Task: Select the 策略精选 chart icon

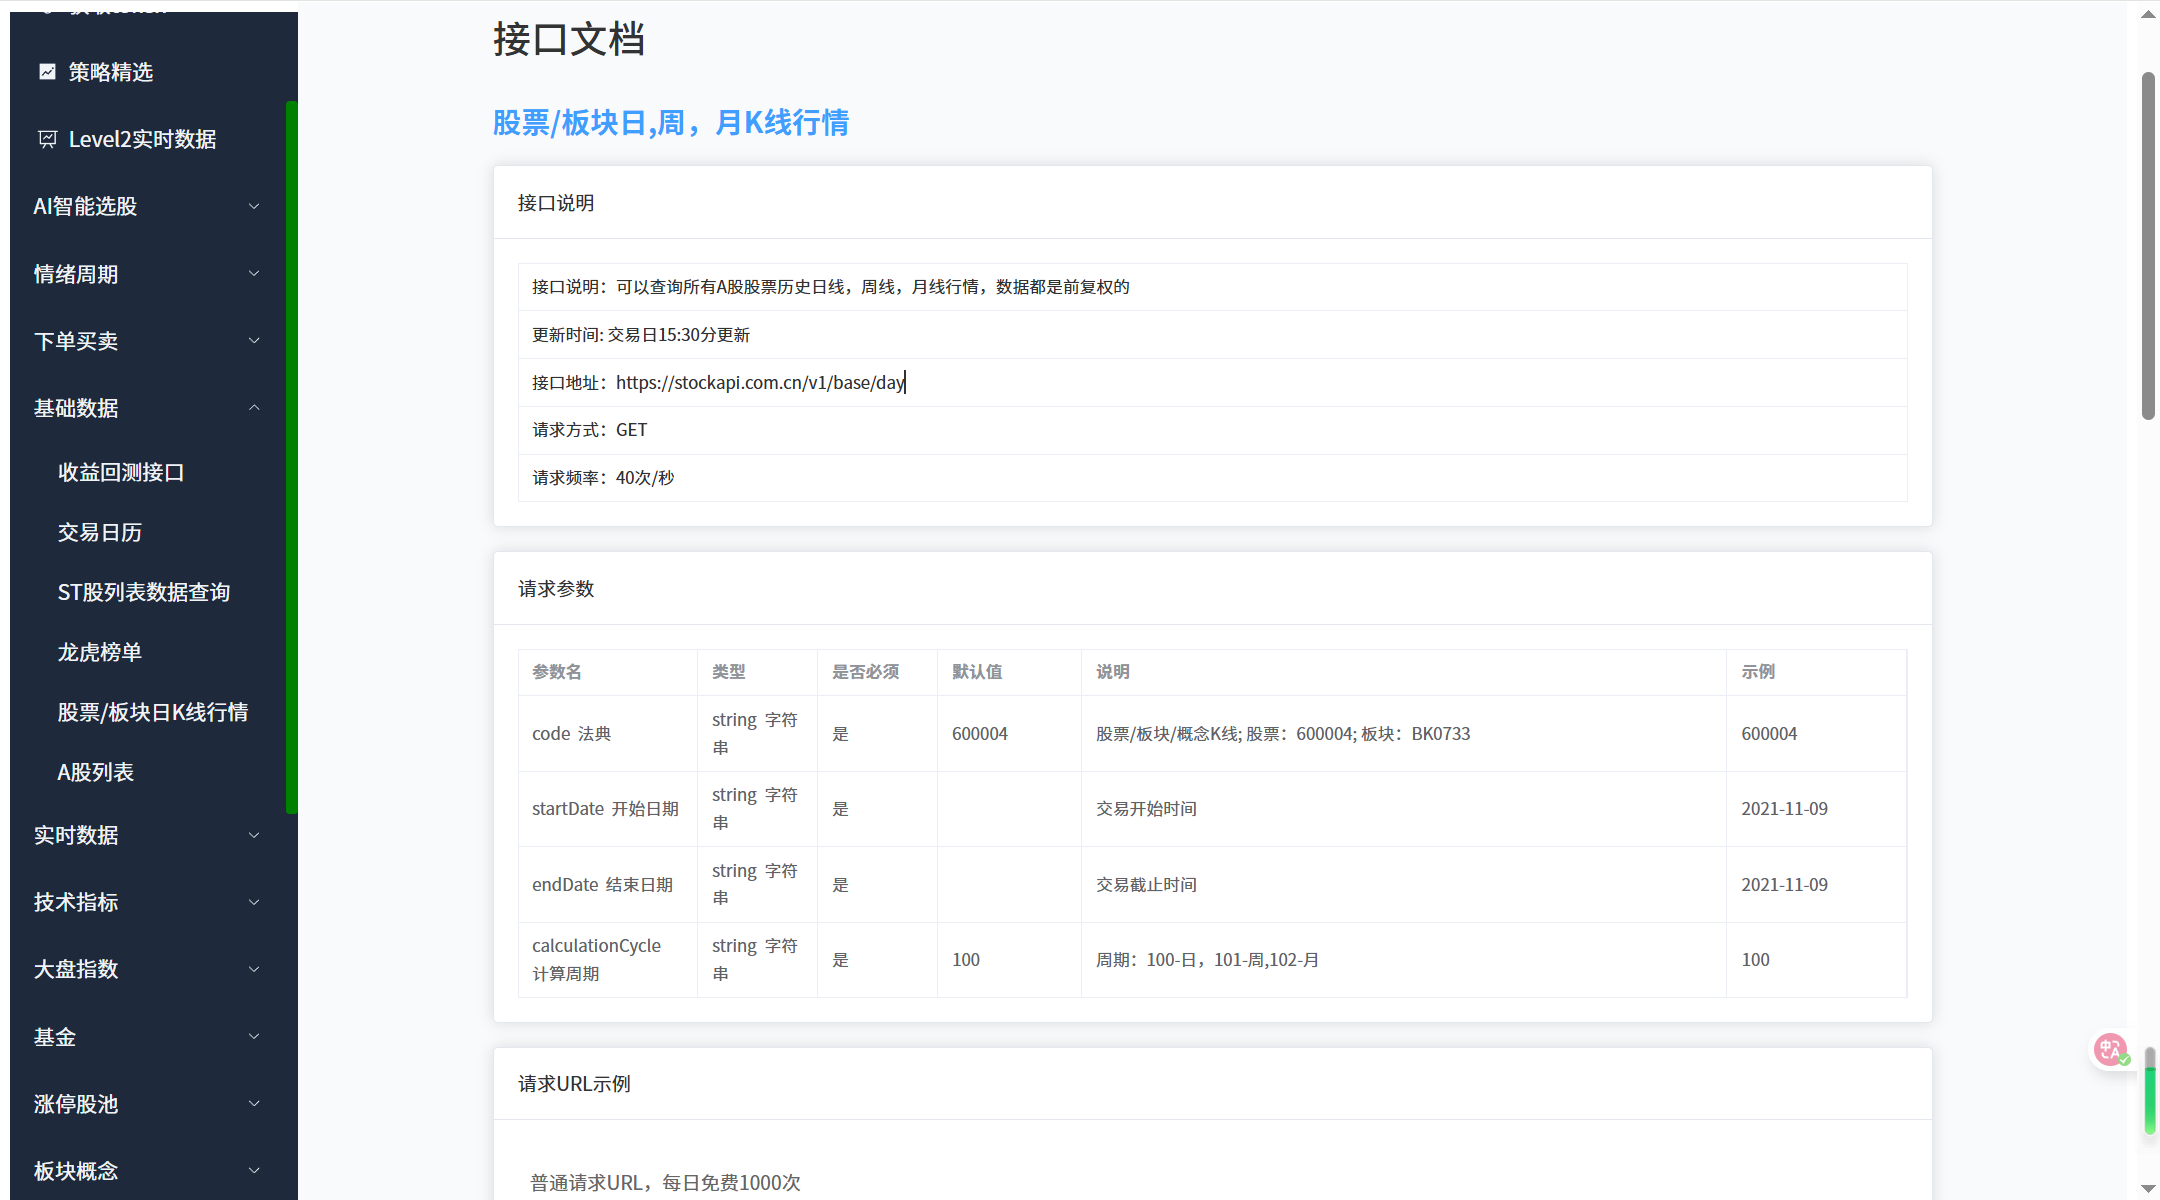Action: point(47,71)
